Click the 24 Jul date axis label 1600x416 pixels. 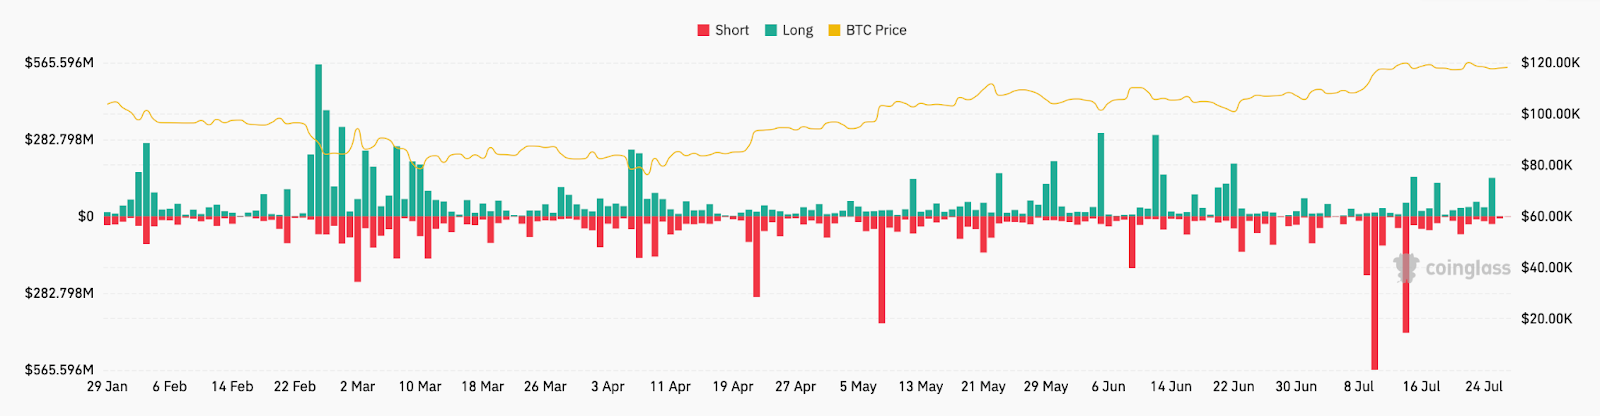(1484, 386)
